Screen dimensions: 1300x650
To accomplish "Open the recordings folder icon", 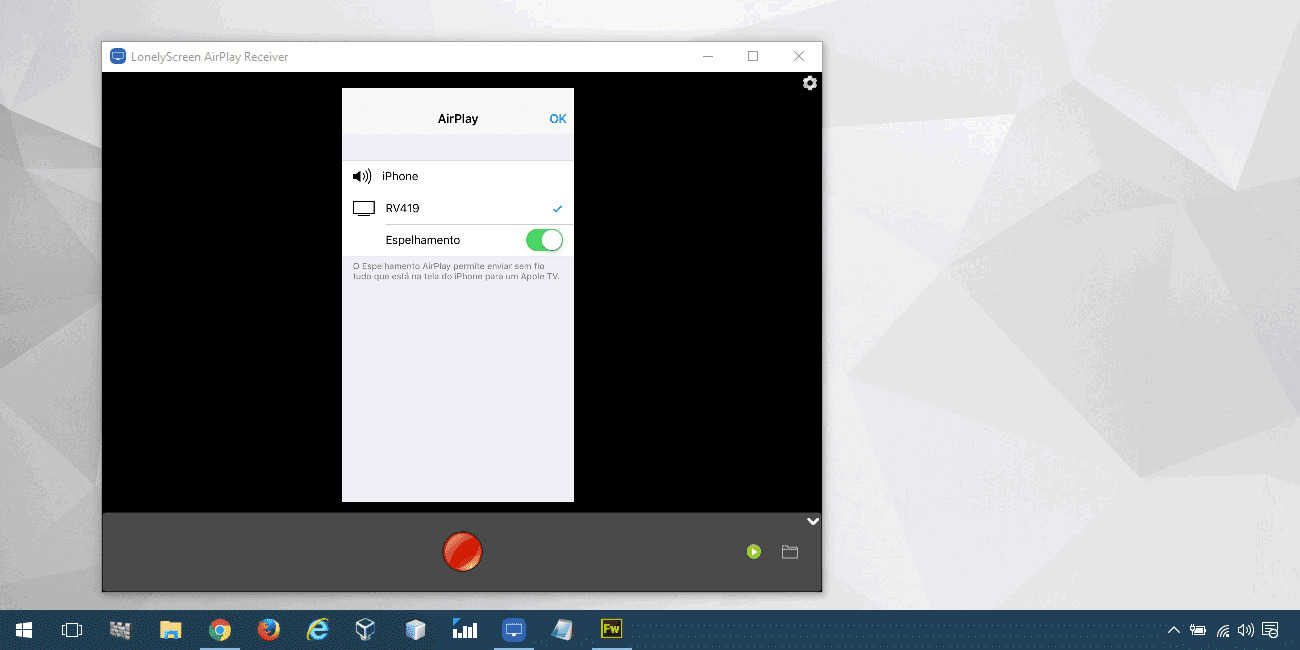I will point(790,552).
